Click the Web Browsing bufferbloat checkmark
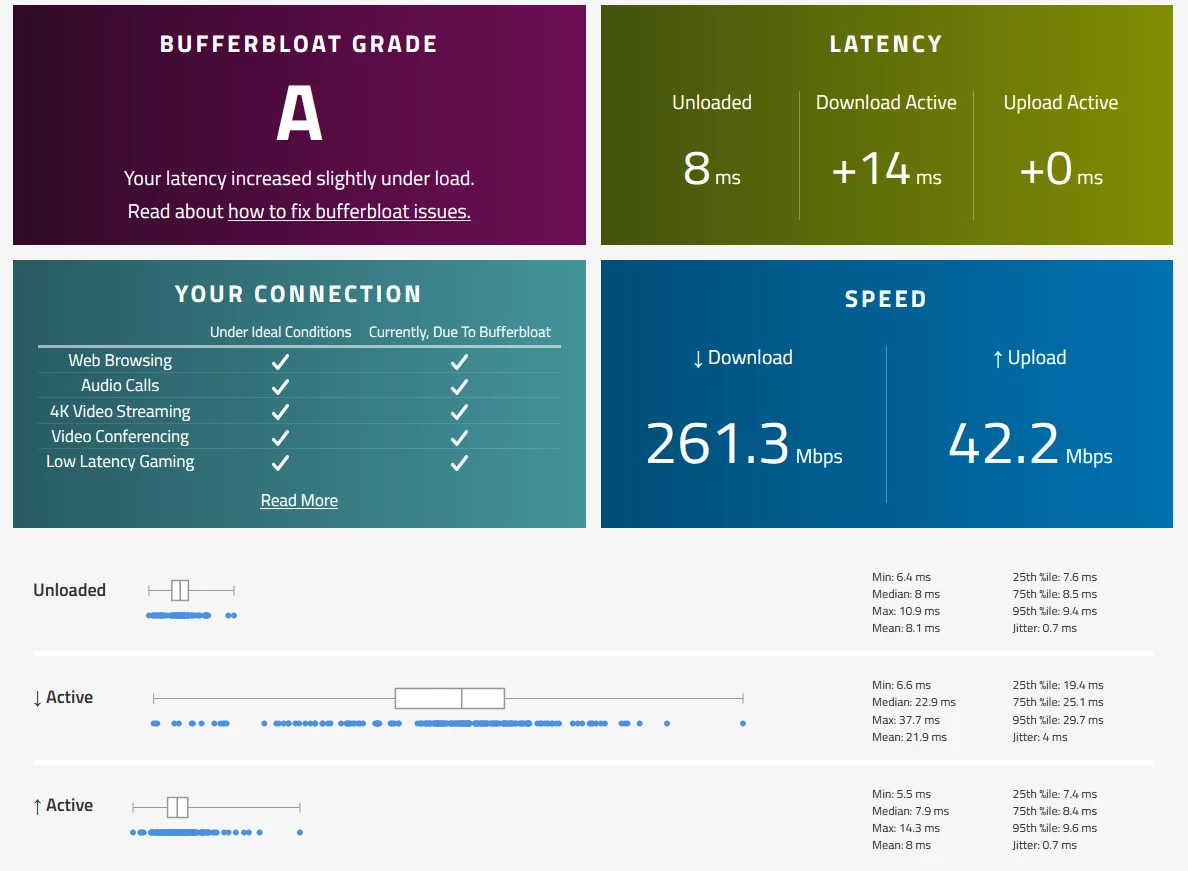 (x=459, y=362)
